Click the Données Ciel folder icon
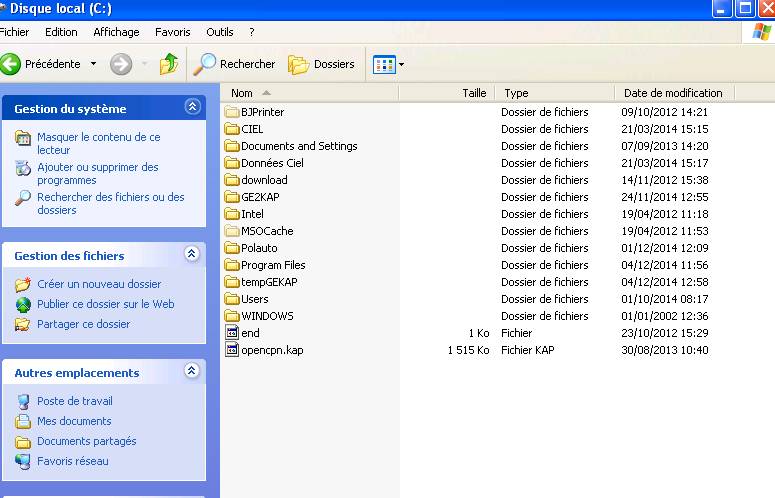This screenshot has height=498, width=775. click(x=232, y=163)
